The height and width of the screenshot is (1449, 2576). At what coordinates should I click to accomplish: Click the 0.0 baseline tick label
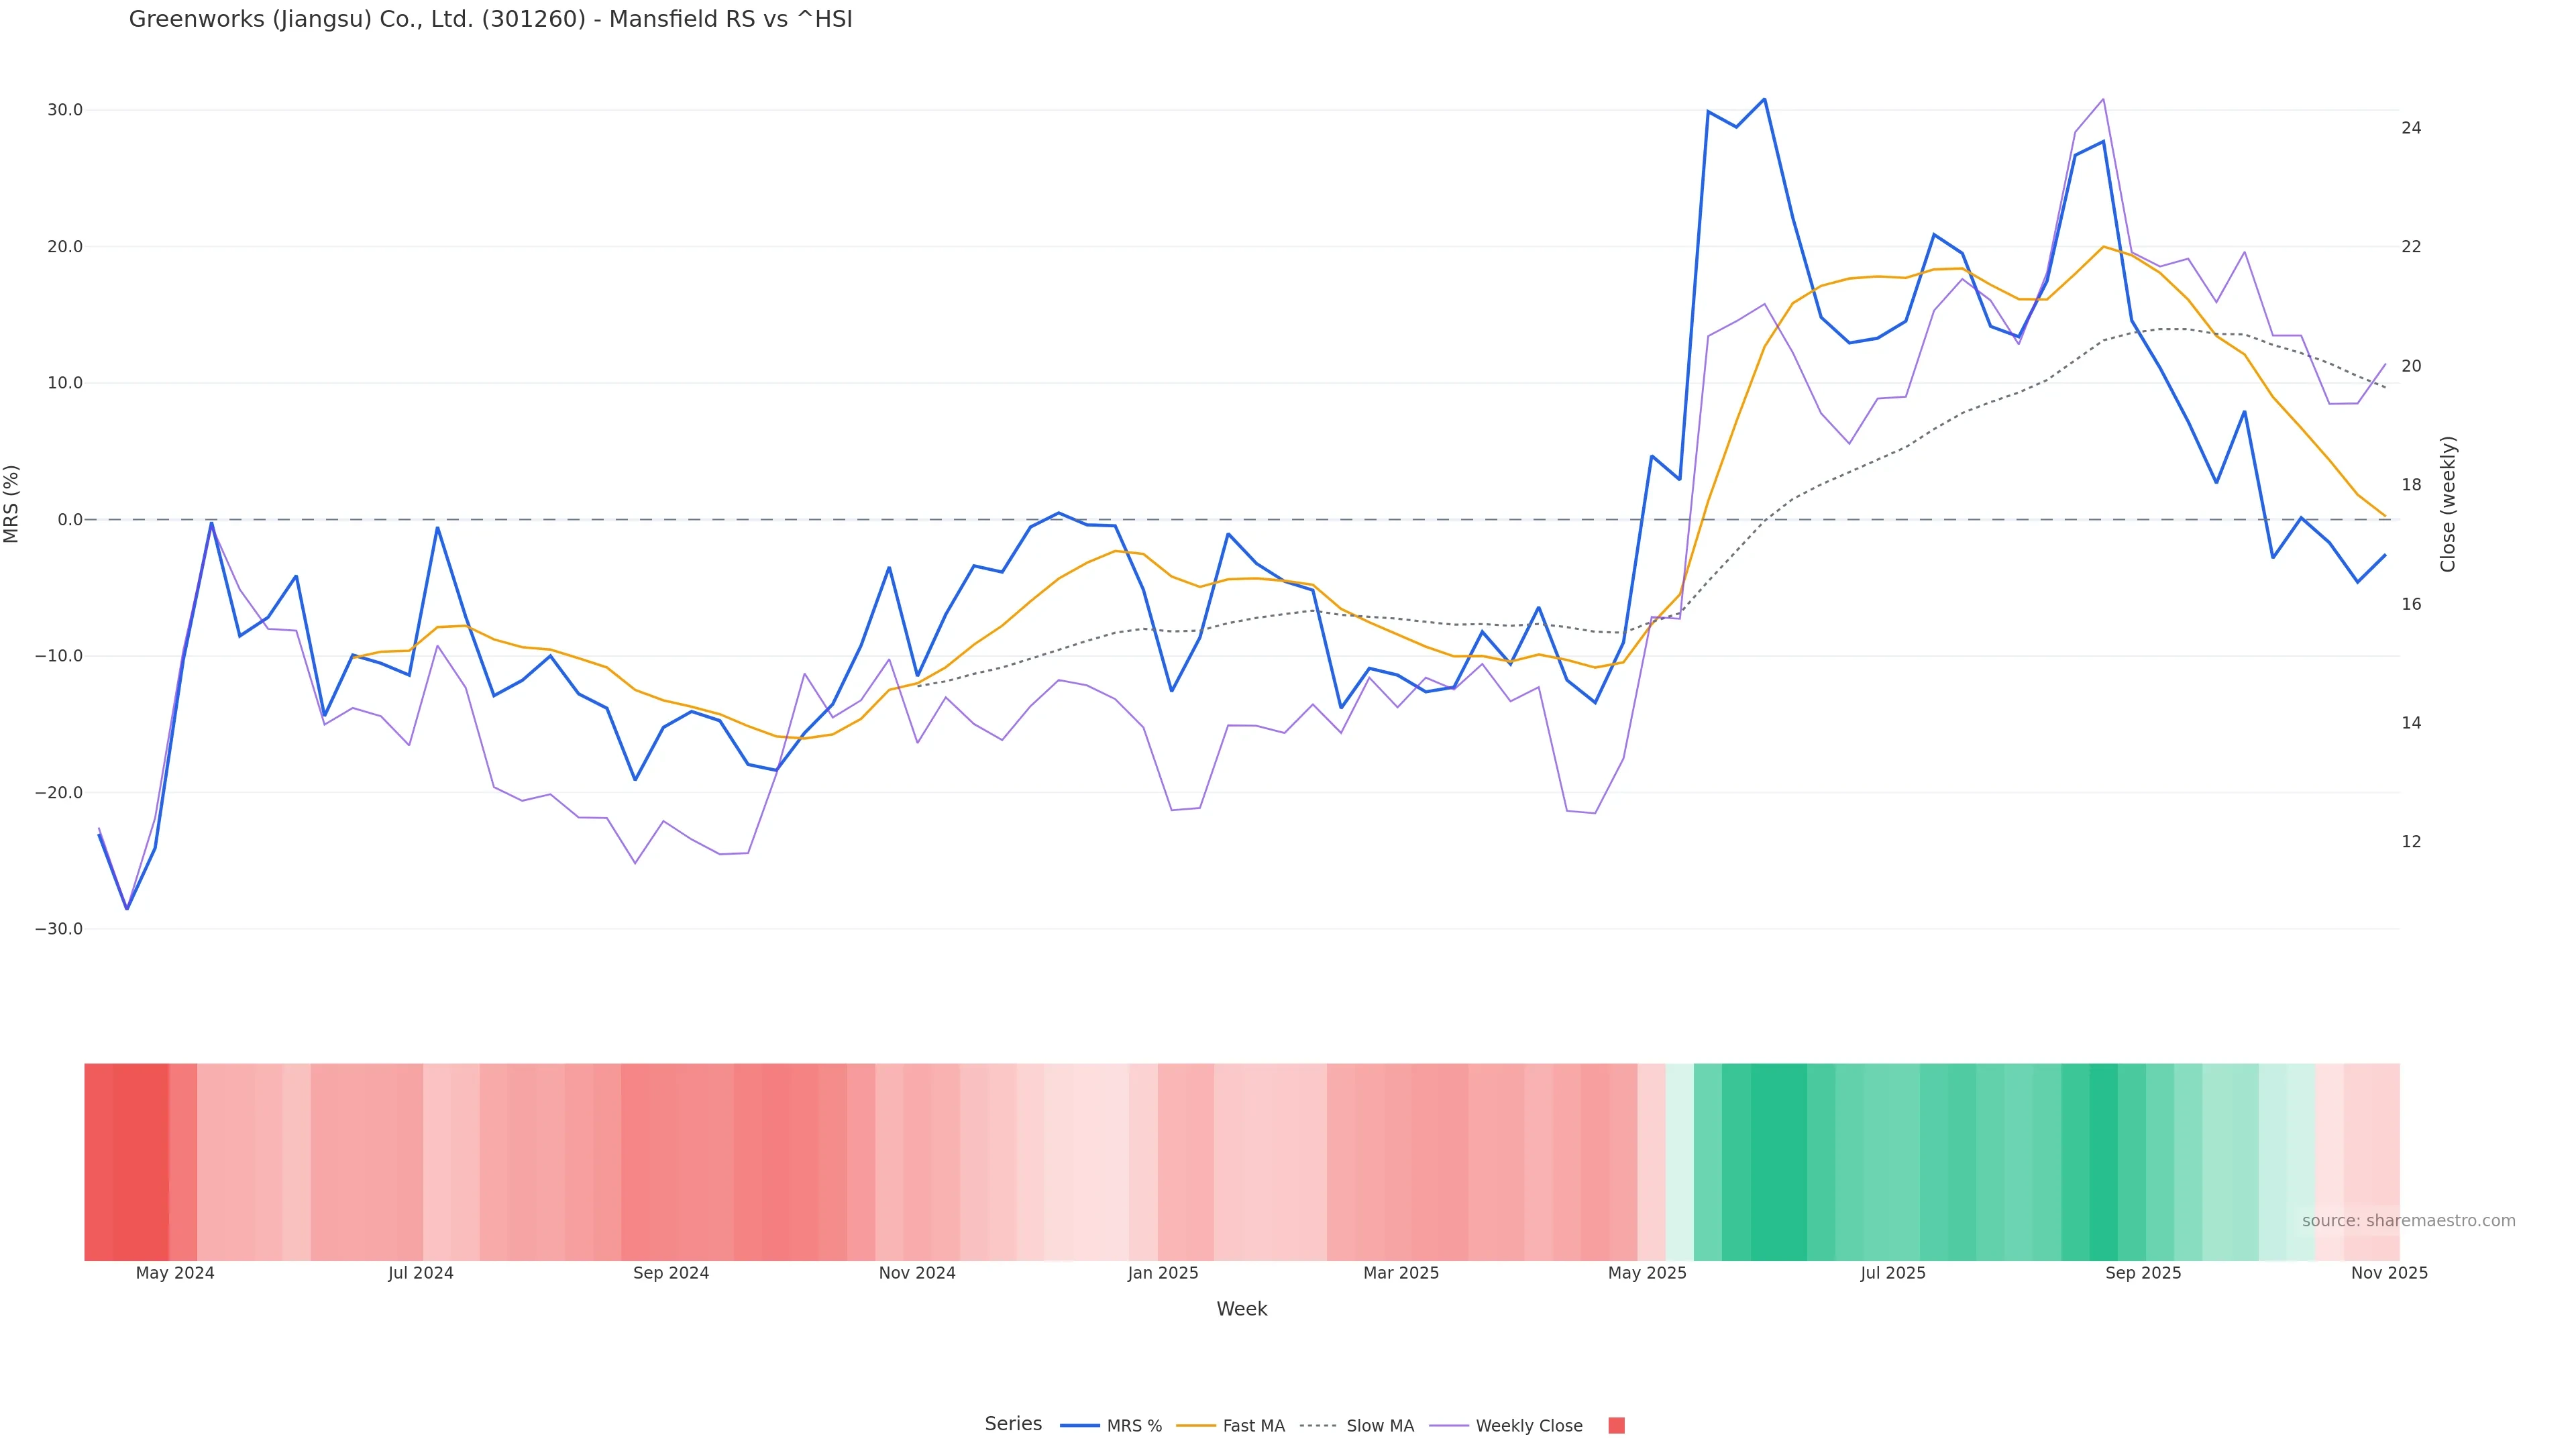coord(70,520)
